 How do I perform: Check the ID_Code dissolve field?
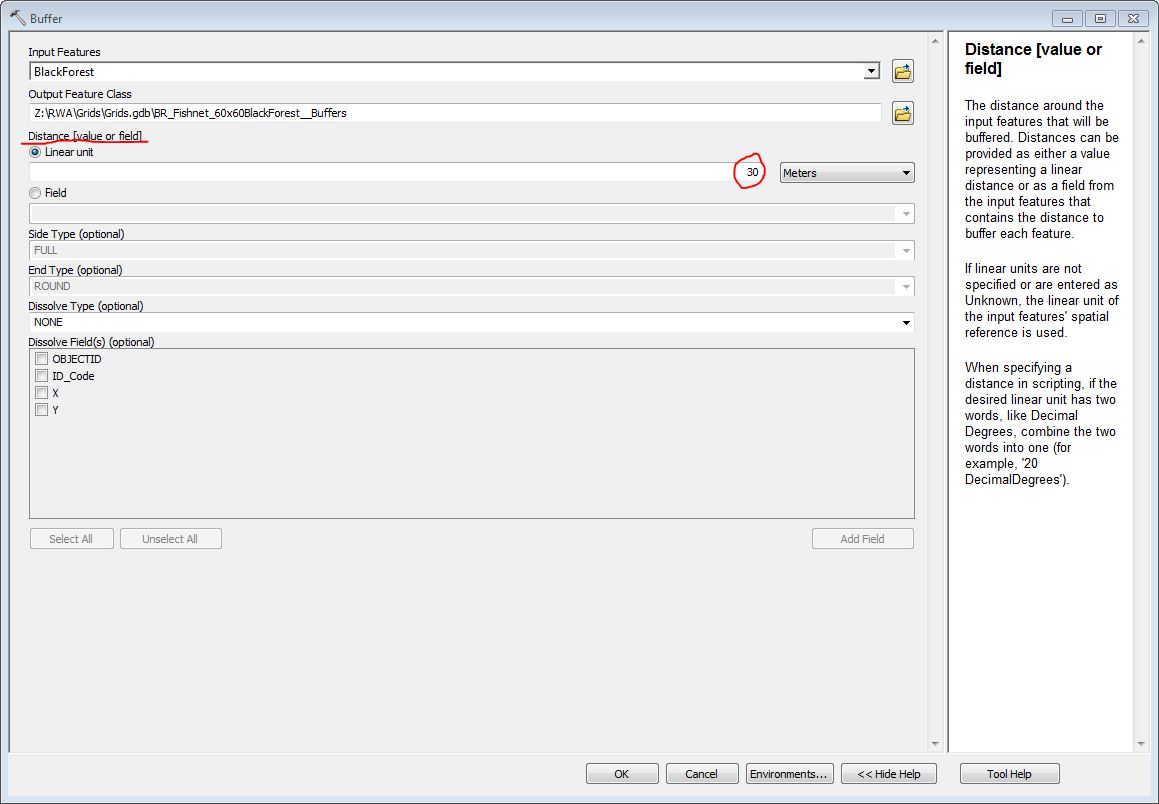41,375
